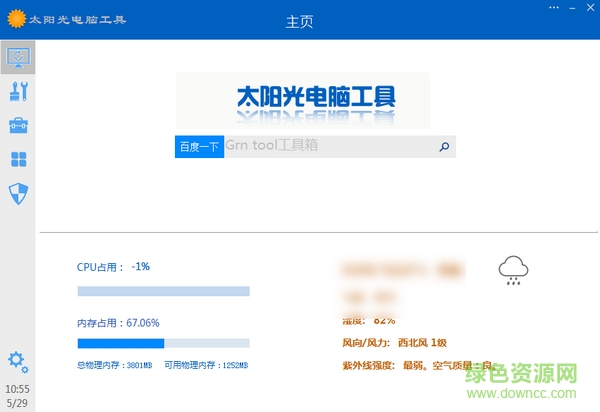Click the 主页 title text
This screenshot has height=412, width=600.
[x=300, y=21]
